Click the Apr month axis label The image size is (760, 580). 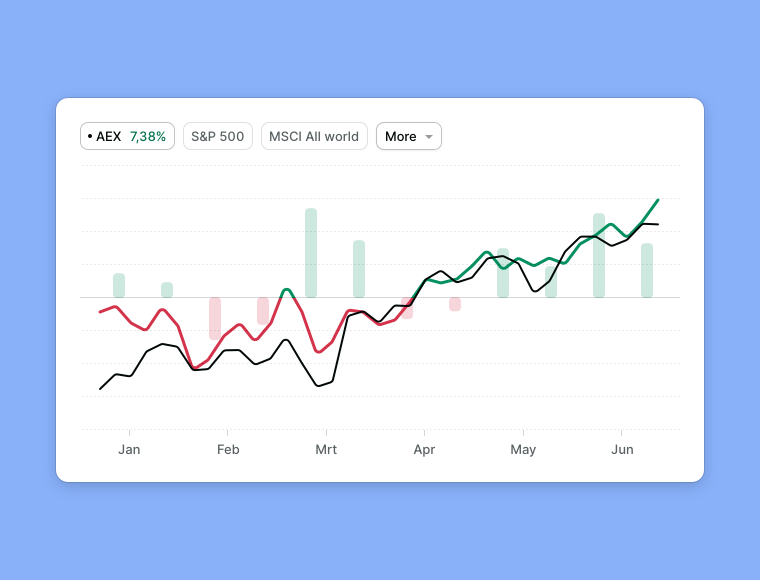pyautogui.click(x=424, y=450)
